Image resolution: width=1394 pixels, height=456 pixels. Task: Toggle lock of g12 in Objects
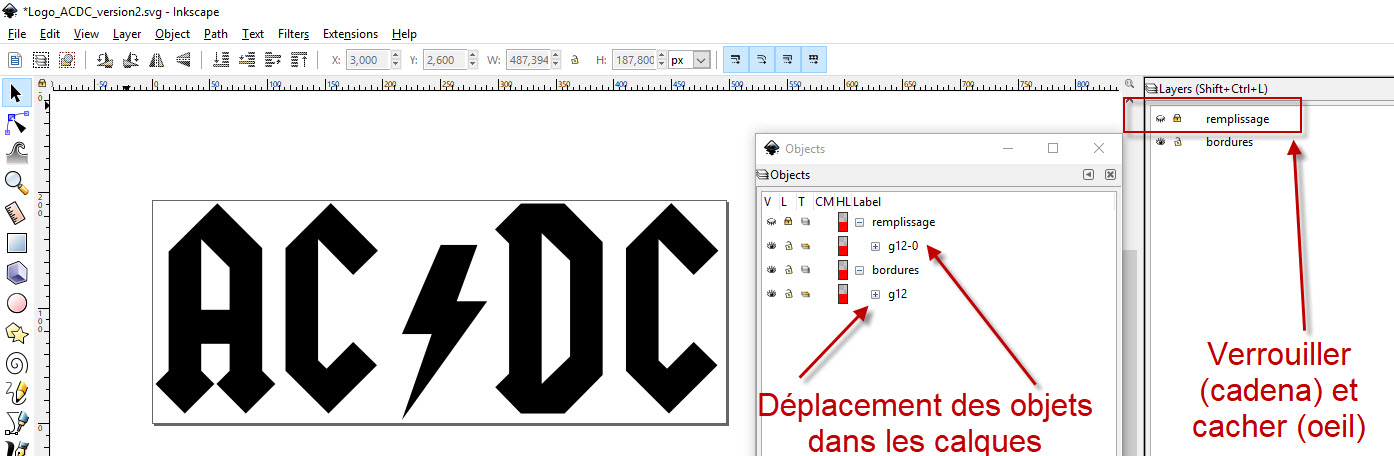(788, 294)
